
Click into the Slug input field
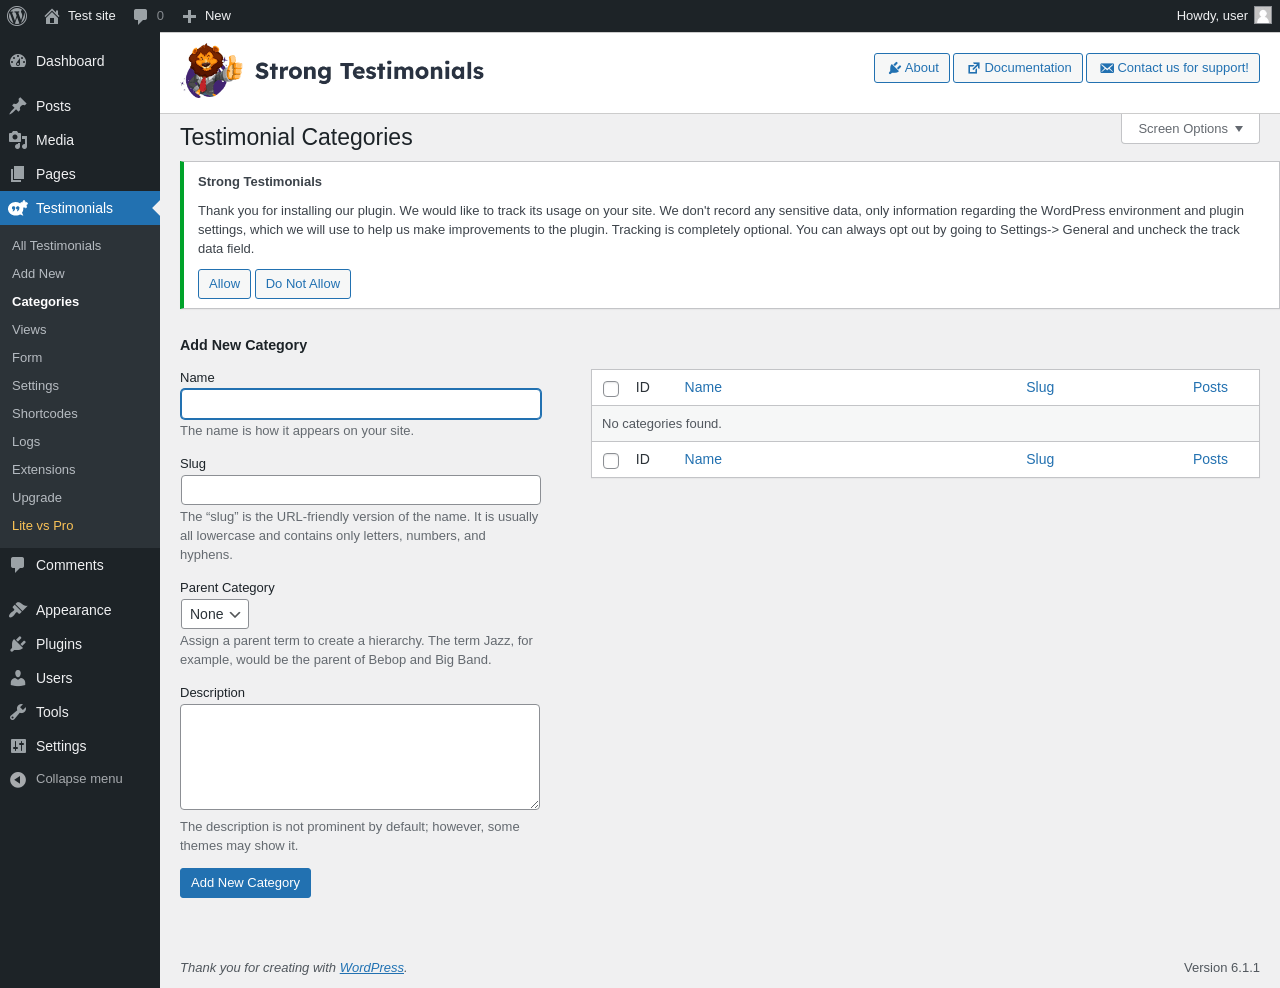click(x=361, y=490)
